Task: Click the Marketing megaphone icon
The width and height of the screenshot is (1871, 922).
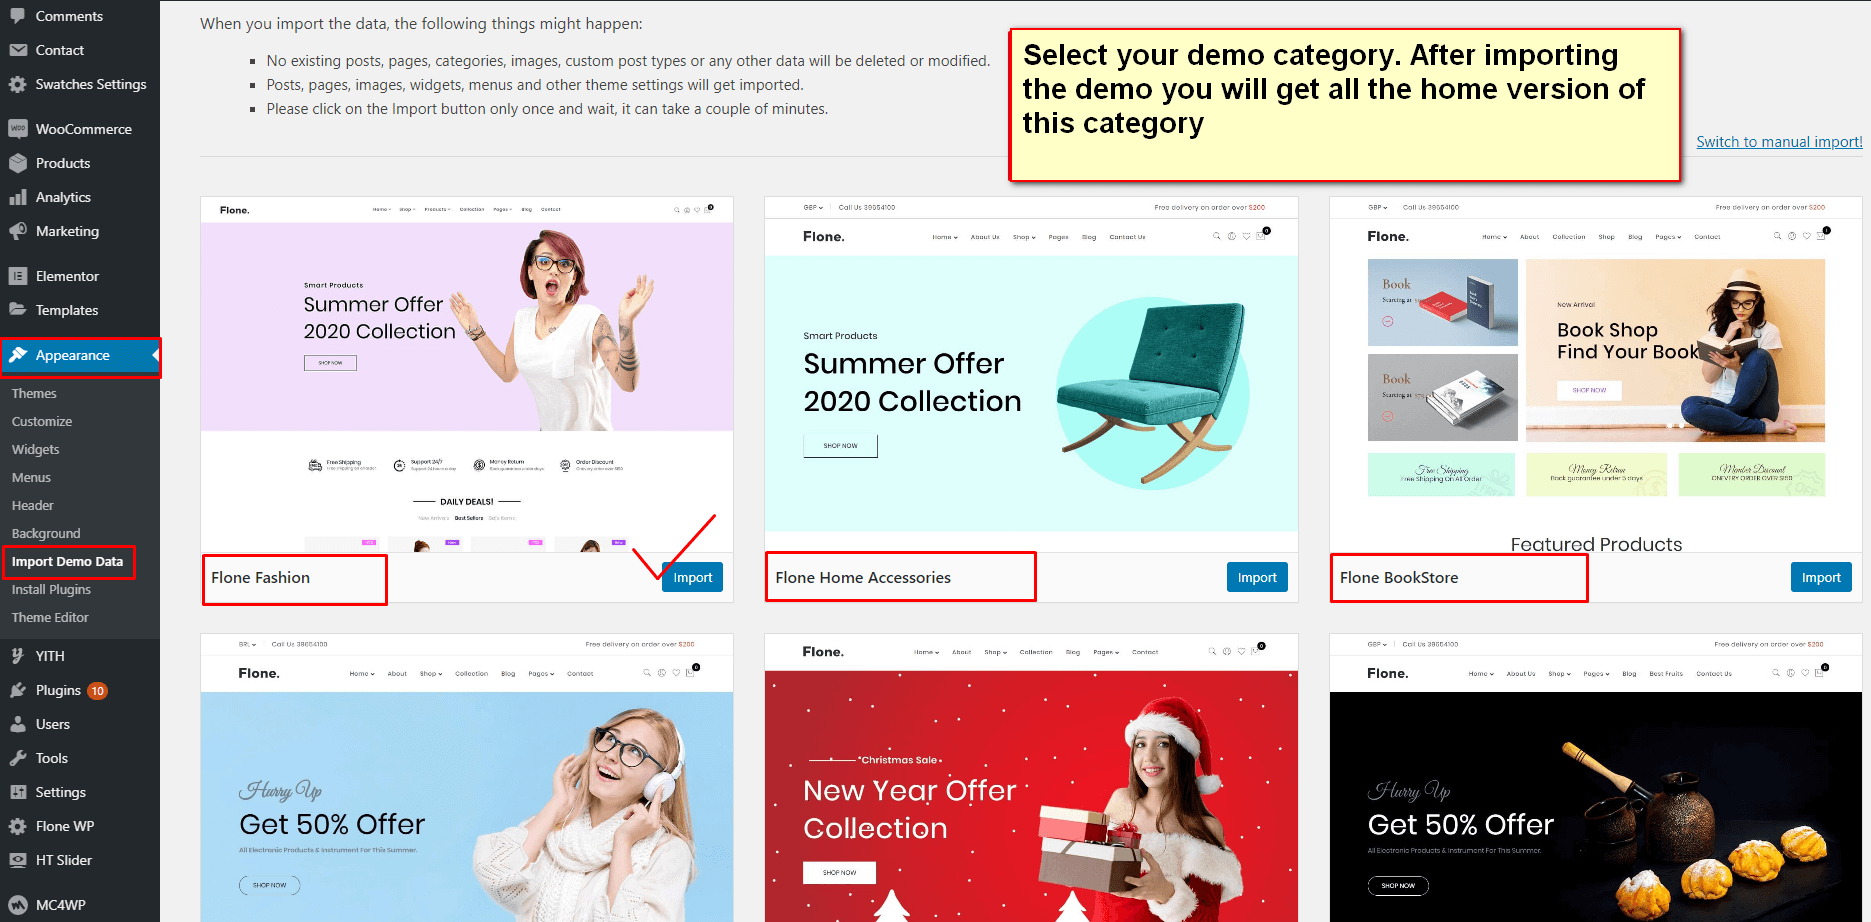Action: click(18, 231)
